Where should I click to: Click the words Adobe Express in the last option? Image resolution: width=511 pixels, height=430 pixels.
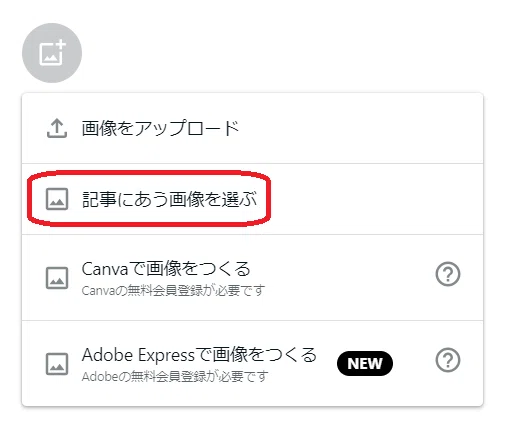click(x=138, y=355)
